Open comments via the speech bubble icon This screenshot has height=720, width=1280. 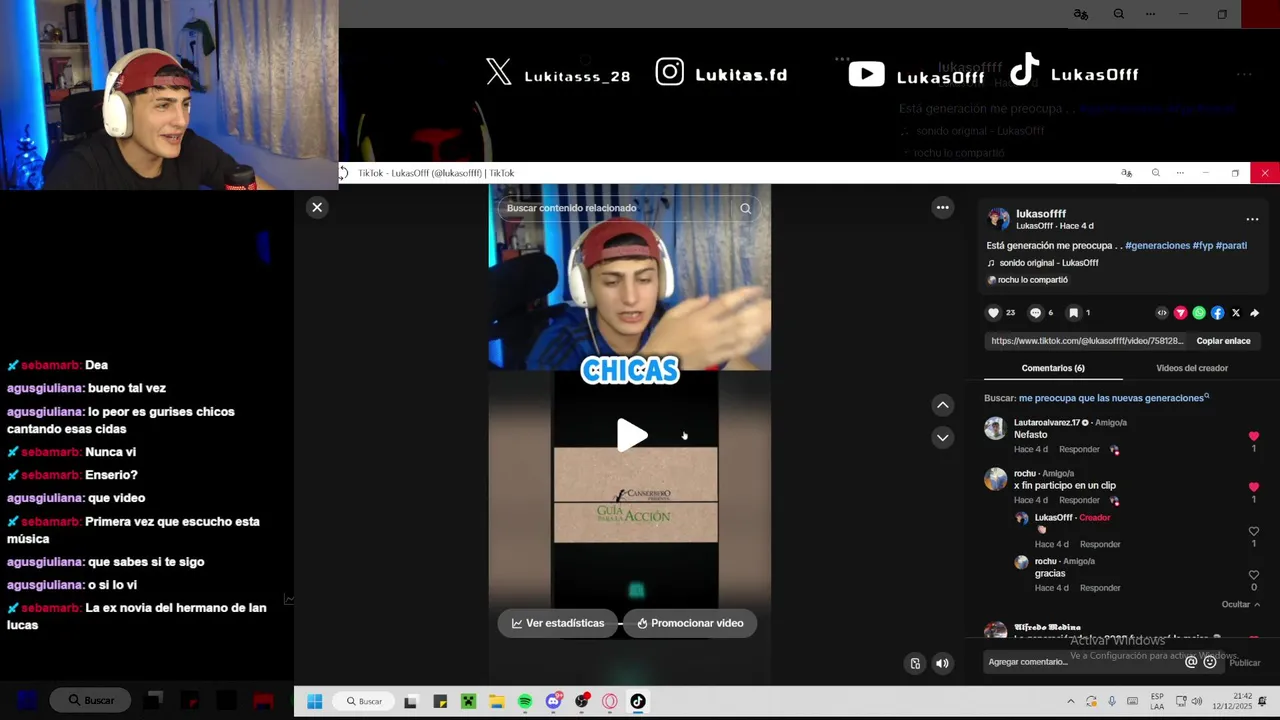coord(1035,313)
